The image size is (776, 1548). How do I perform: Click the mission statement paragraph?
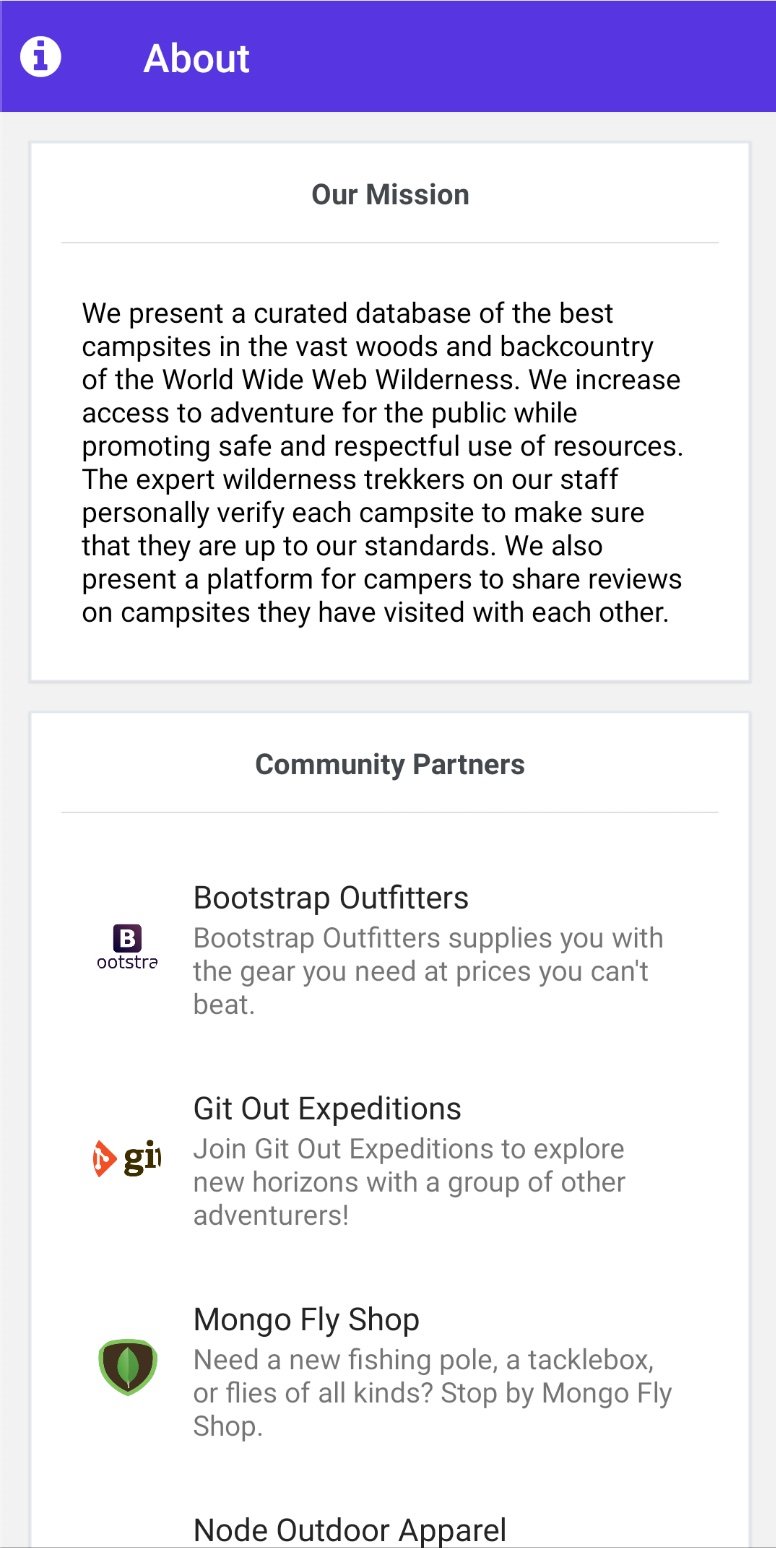pyautogui.click(x=382, y=462)
